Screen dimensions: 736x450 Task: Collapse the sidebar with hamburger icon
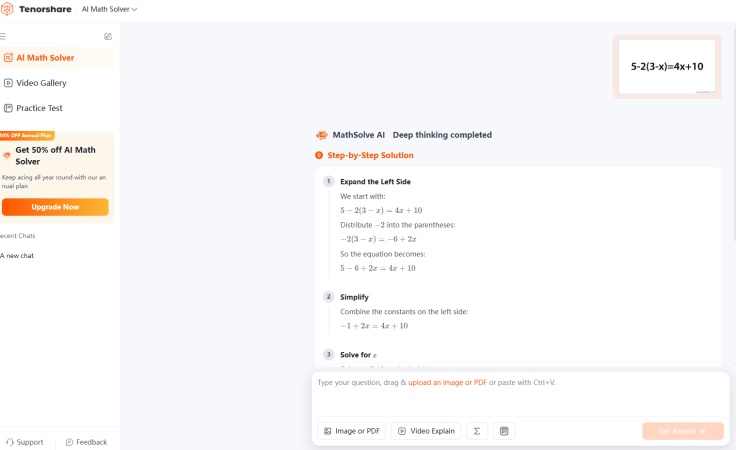click(x=3, y=36)
